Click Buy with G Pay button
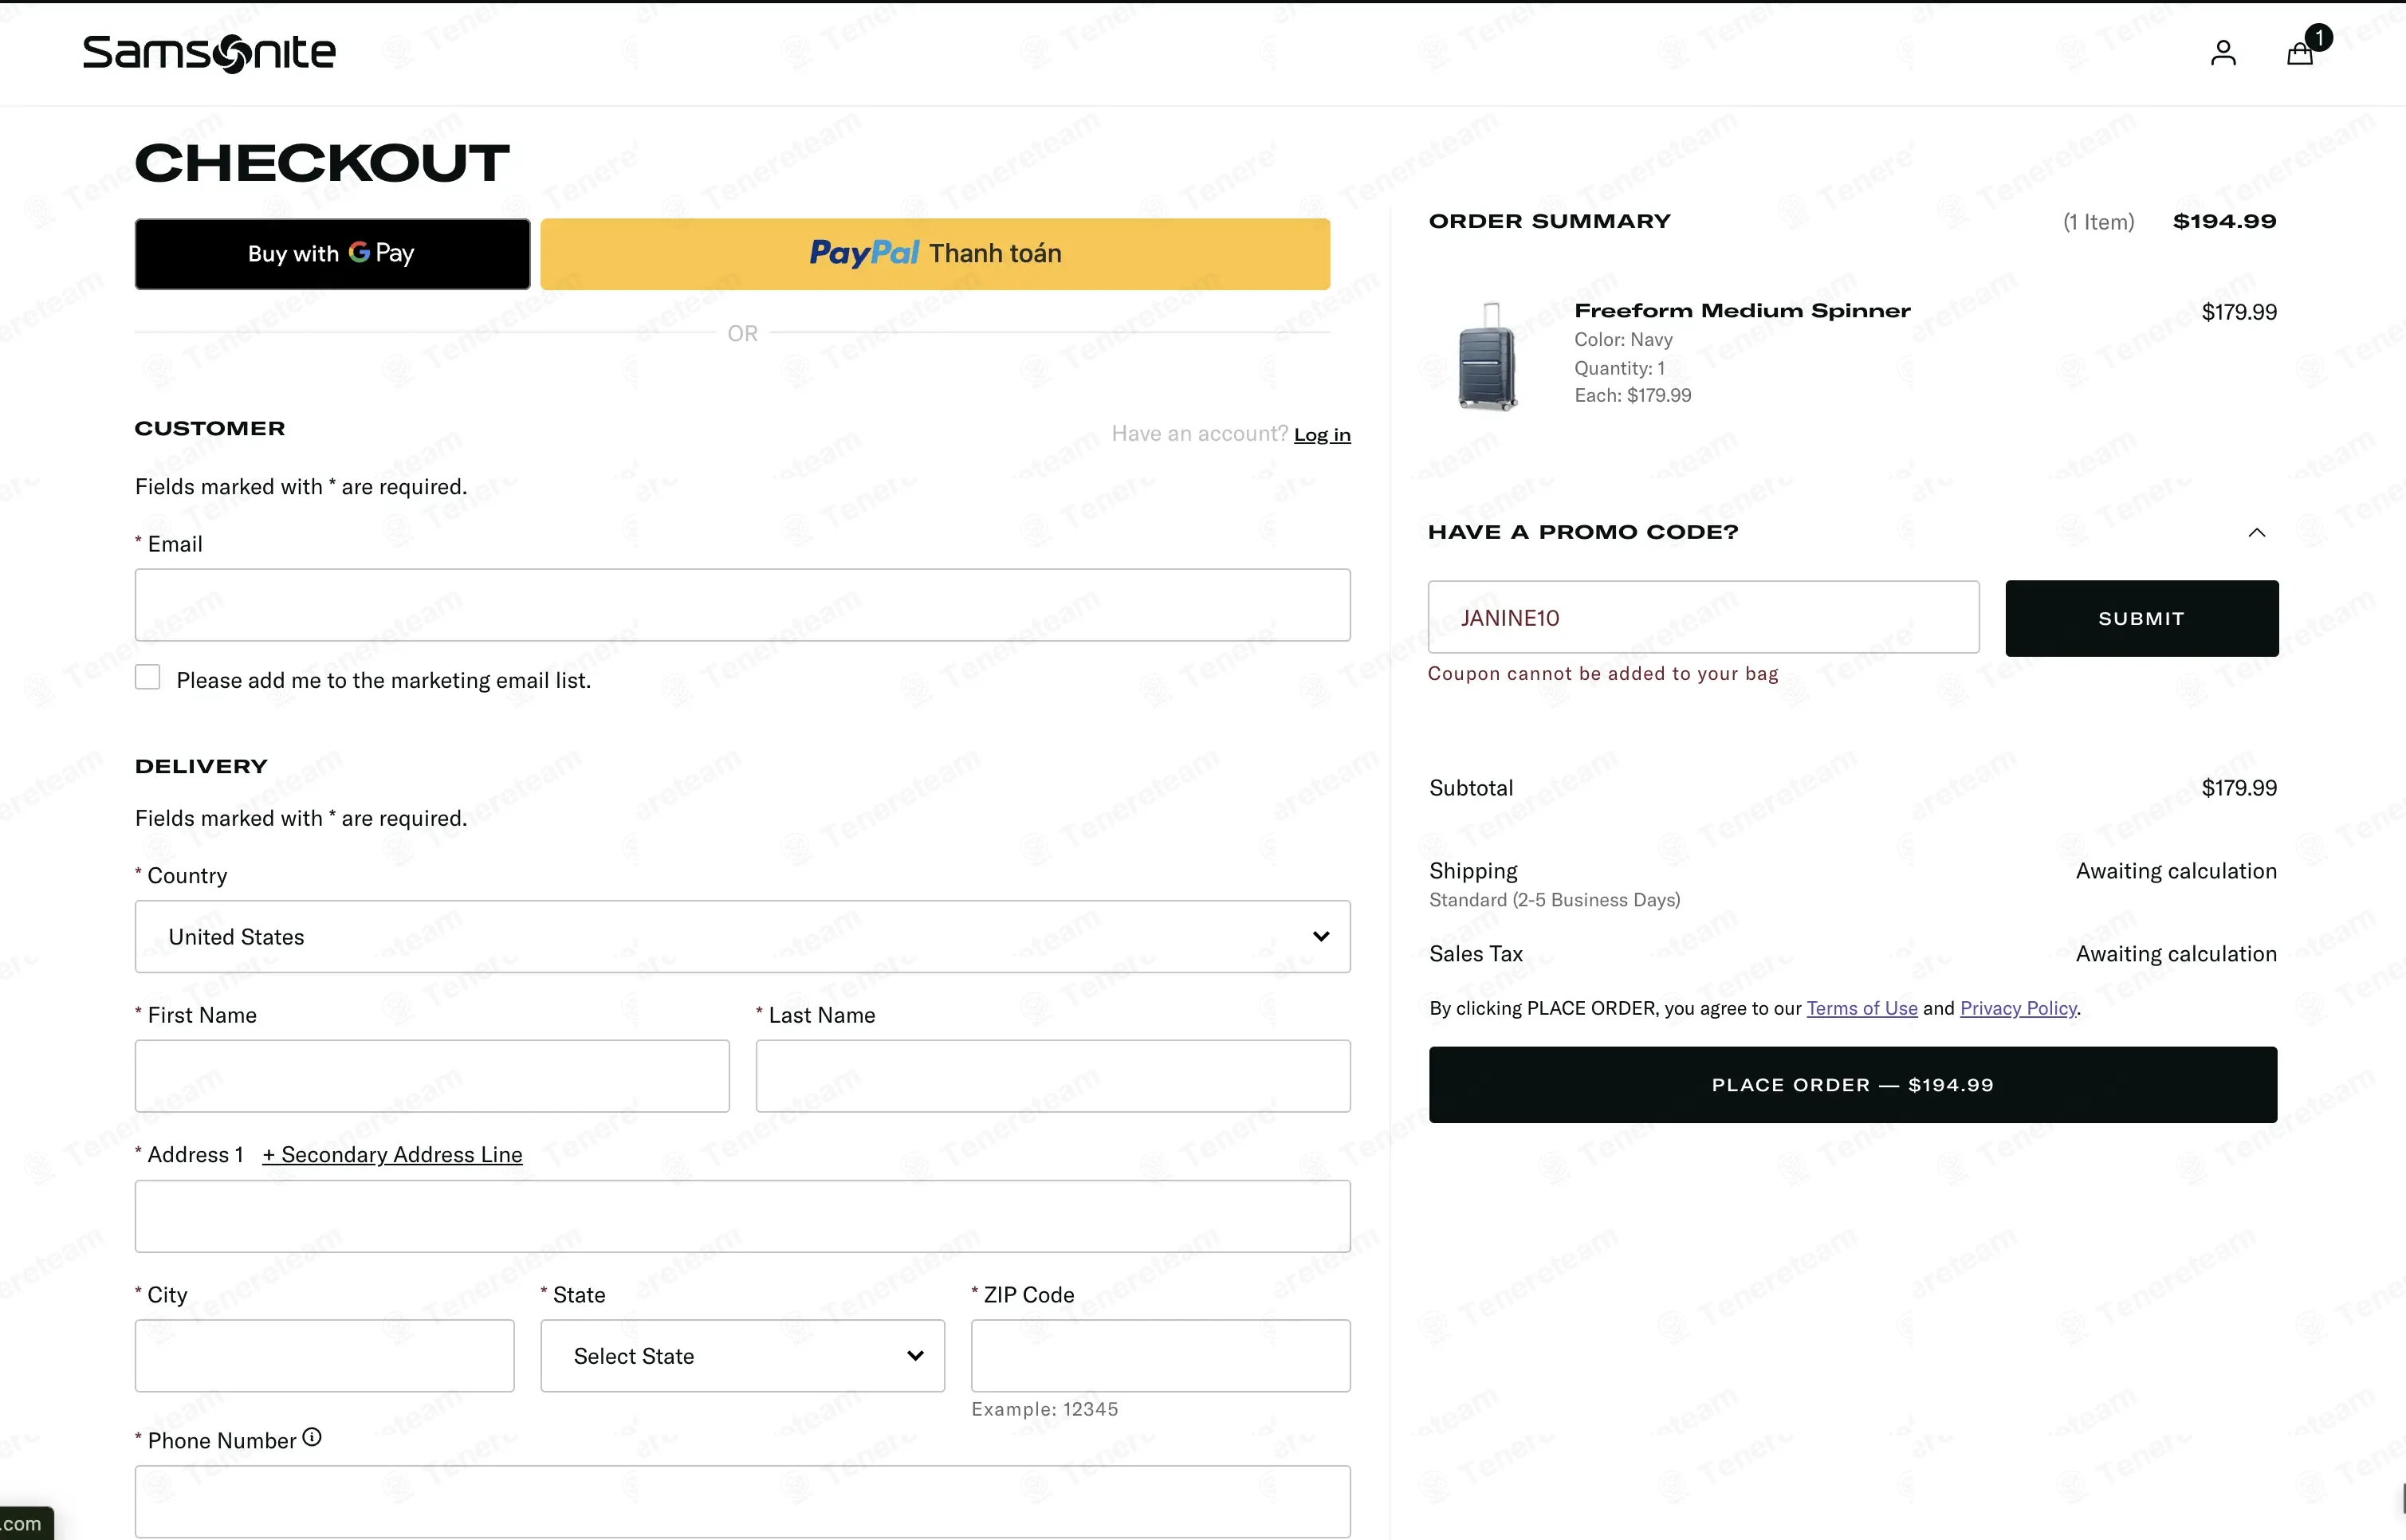Viewport: 2406px width, 1540px height. (332, 254)
